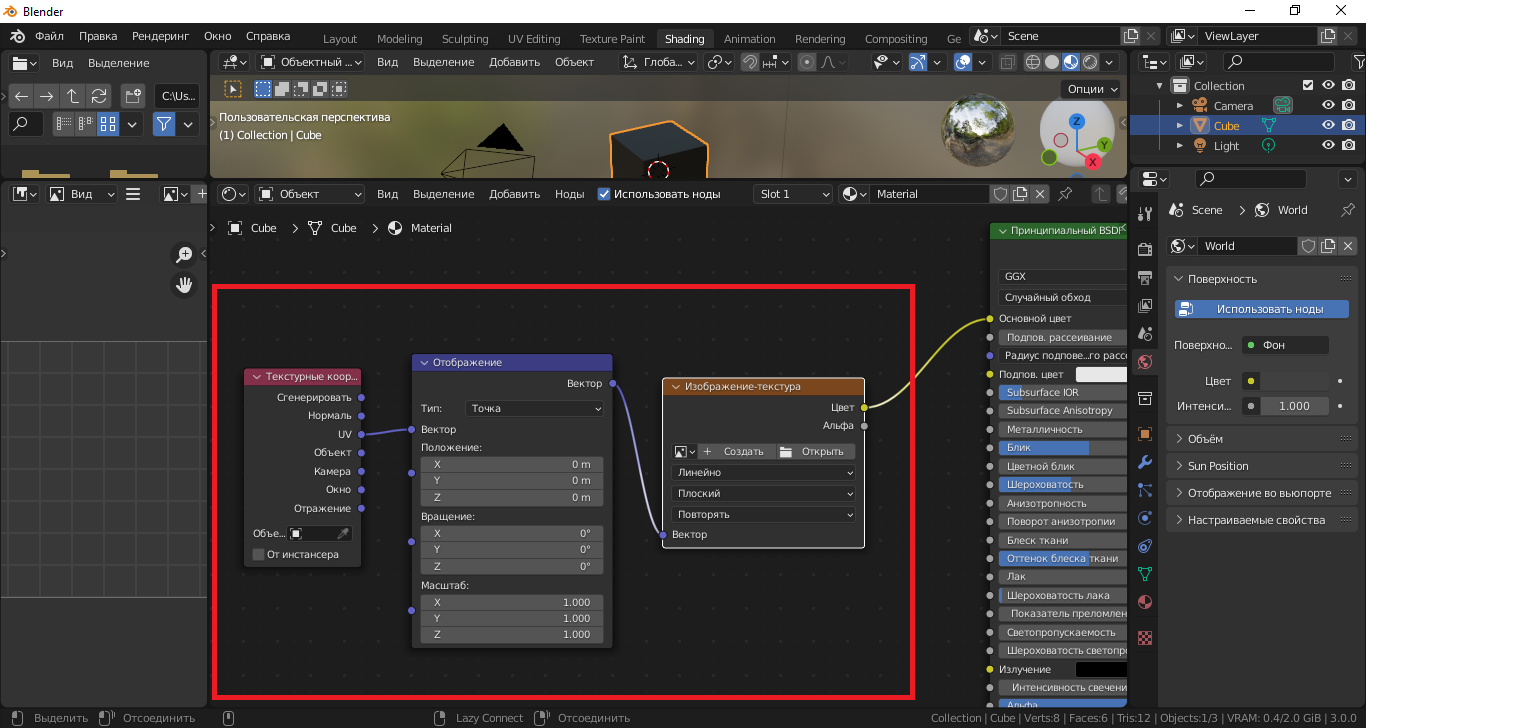Uncheck Использовать ноды checkbox in node editor
Image resolution: width=1522 pixels, height=728 pixels.
[x=604, y=194]
